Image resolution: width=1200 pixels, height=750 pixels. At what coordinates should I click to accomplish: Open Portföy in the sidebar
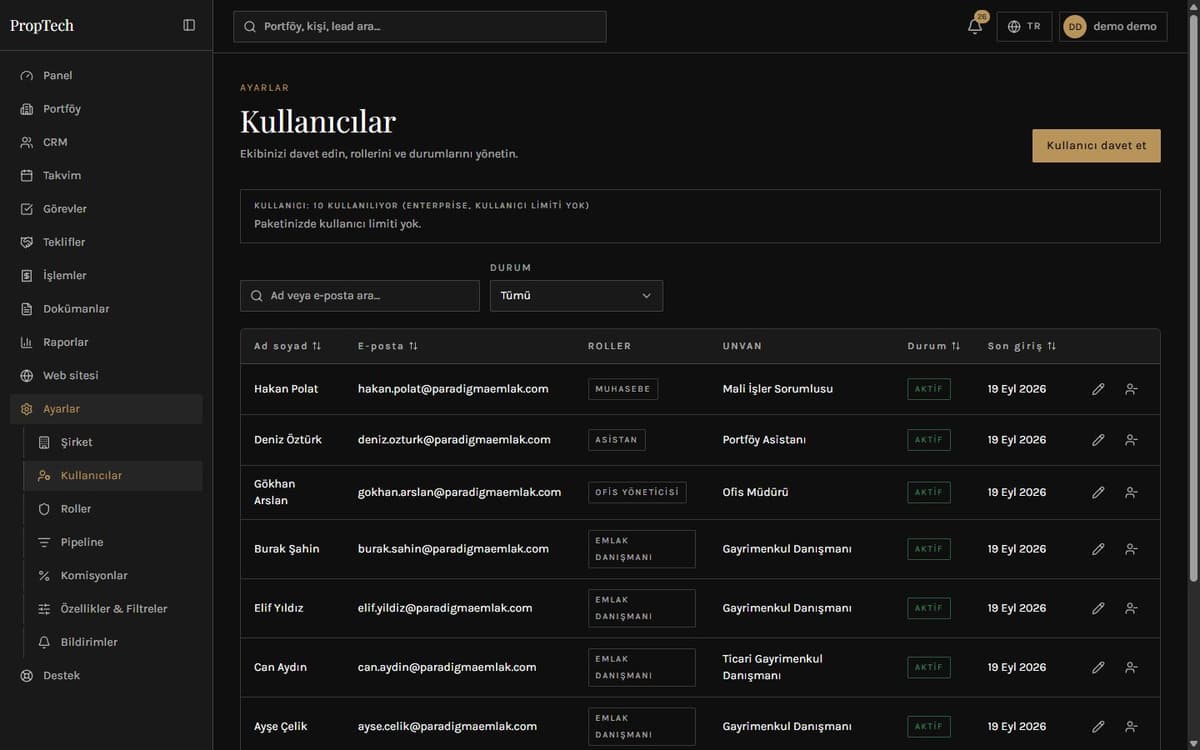pos(106,109)
